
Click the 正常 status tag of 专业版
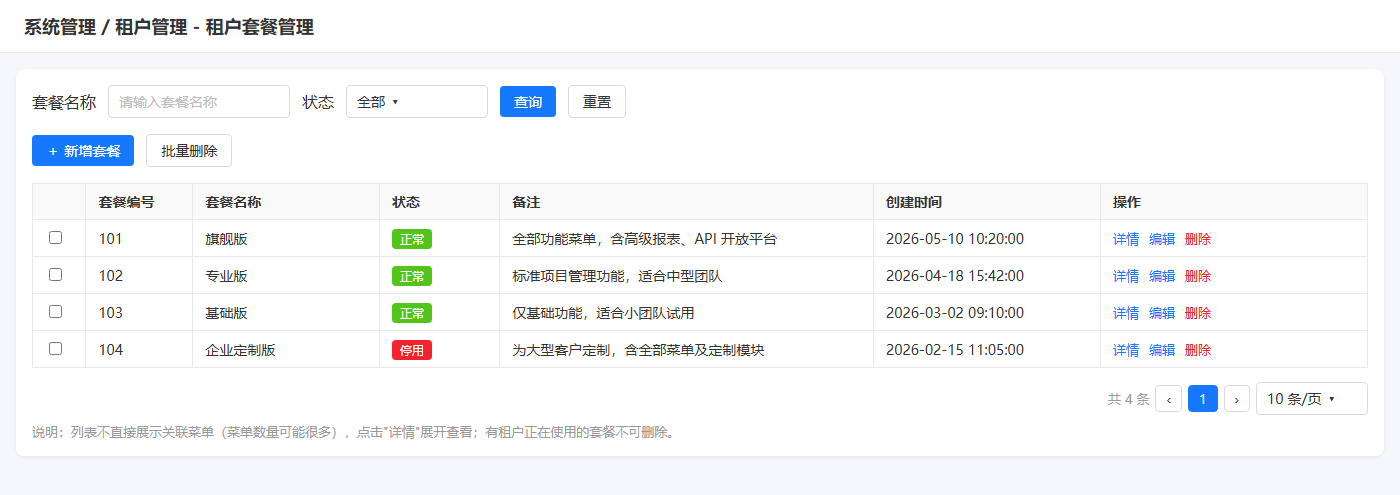pyautogui.click(x=412, y=276)
